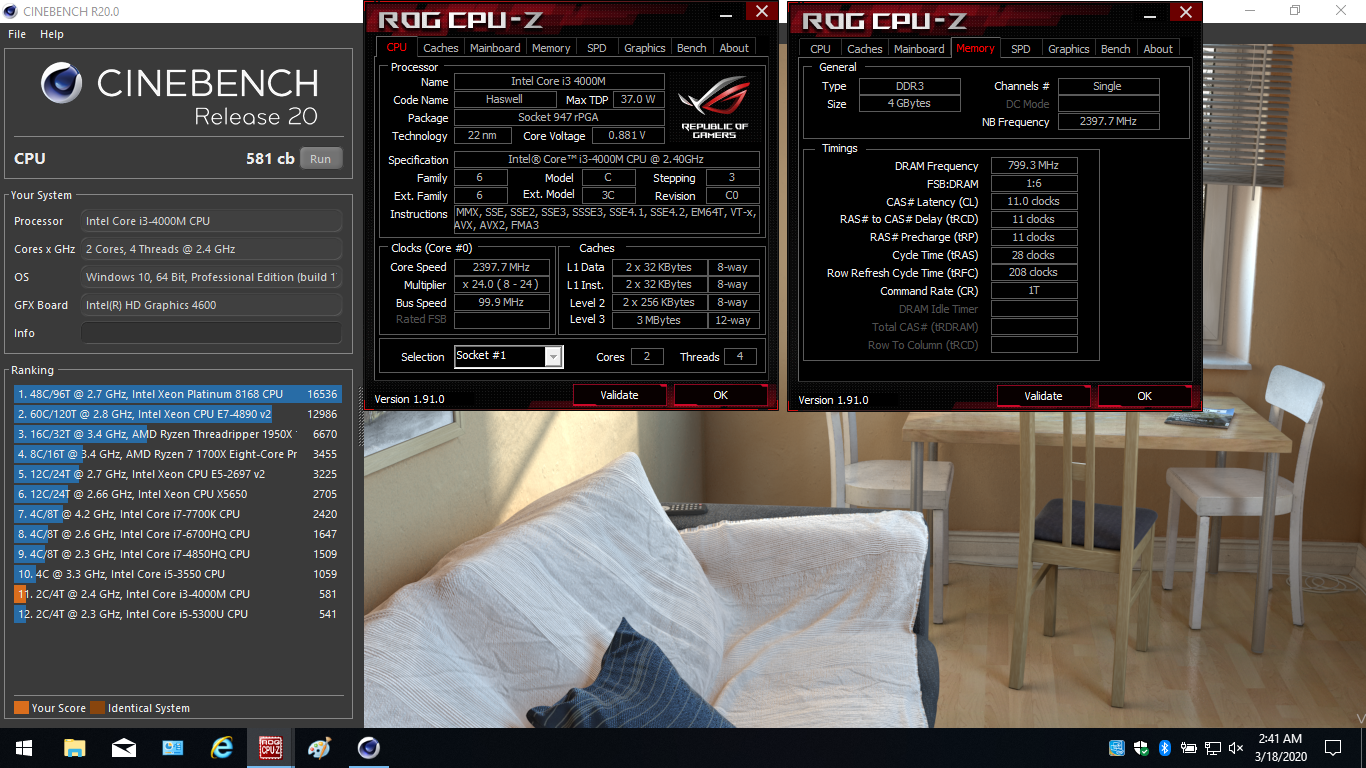Click the NB Frequency value 2397.7 MHz
The height and width of the screenshot is (768, 1366).
point(1109,122)
